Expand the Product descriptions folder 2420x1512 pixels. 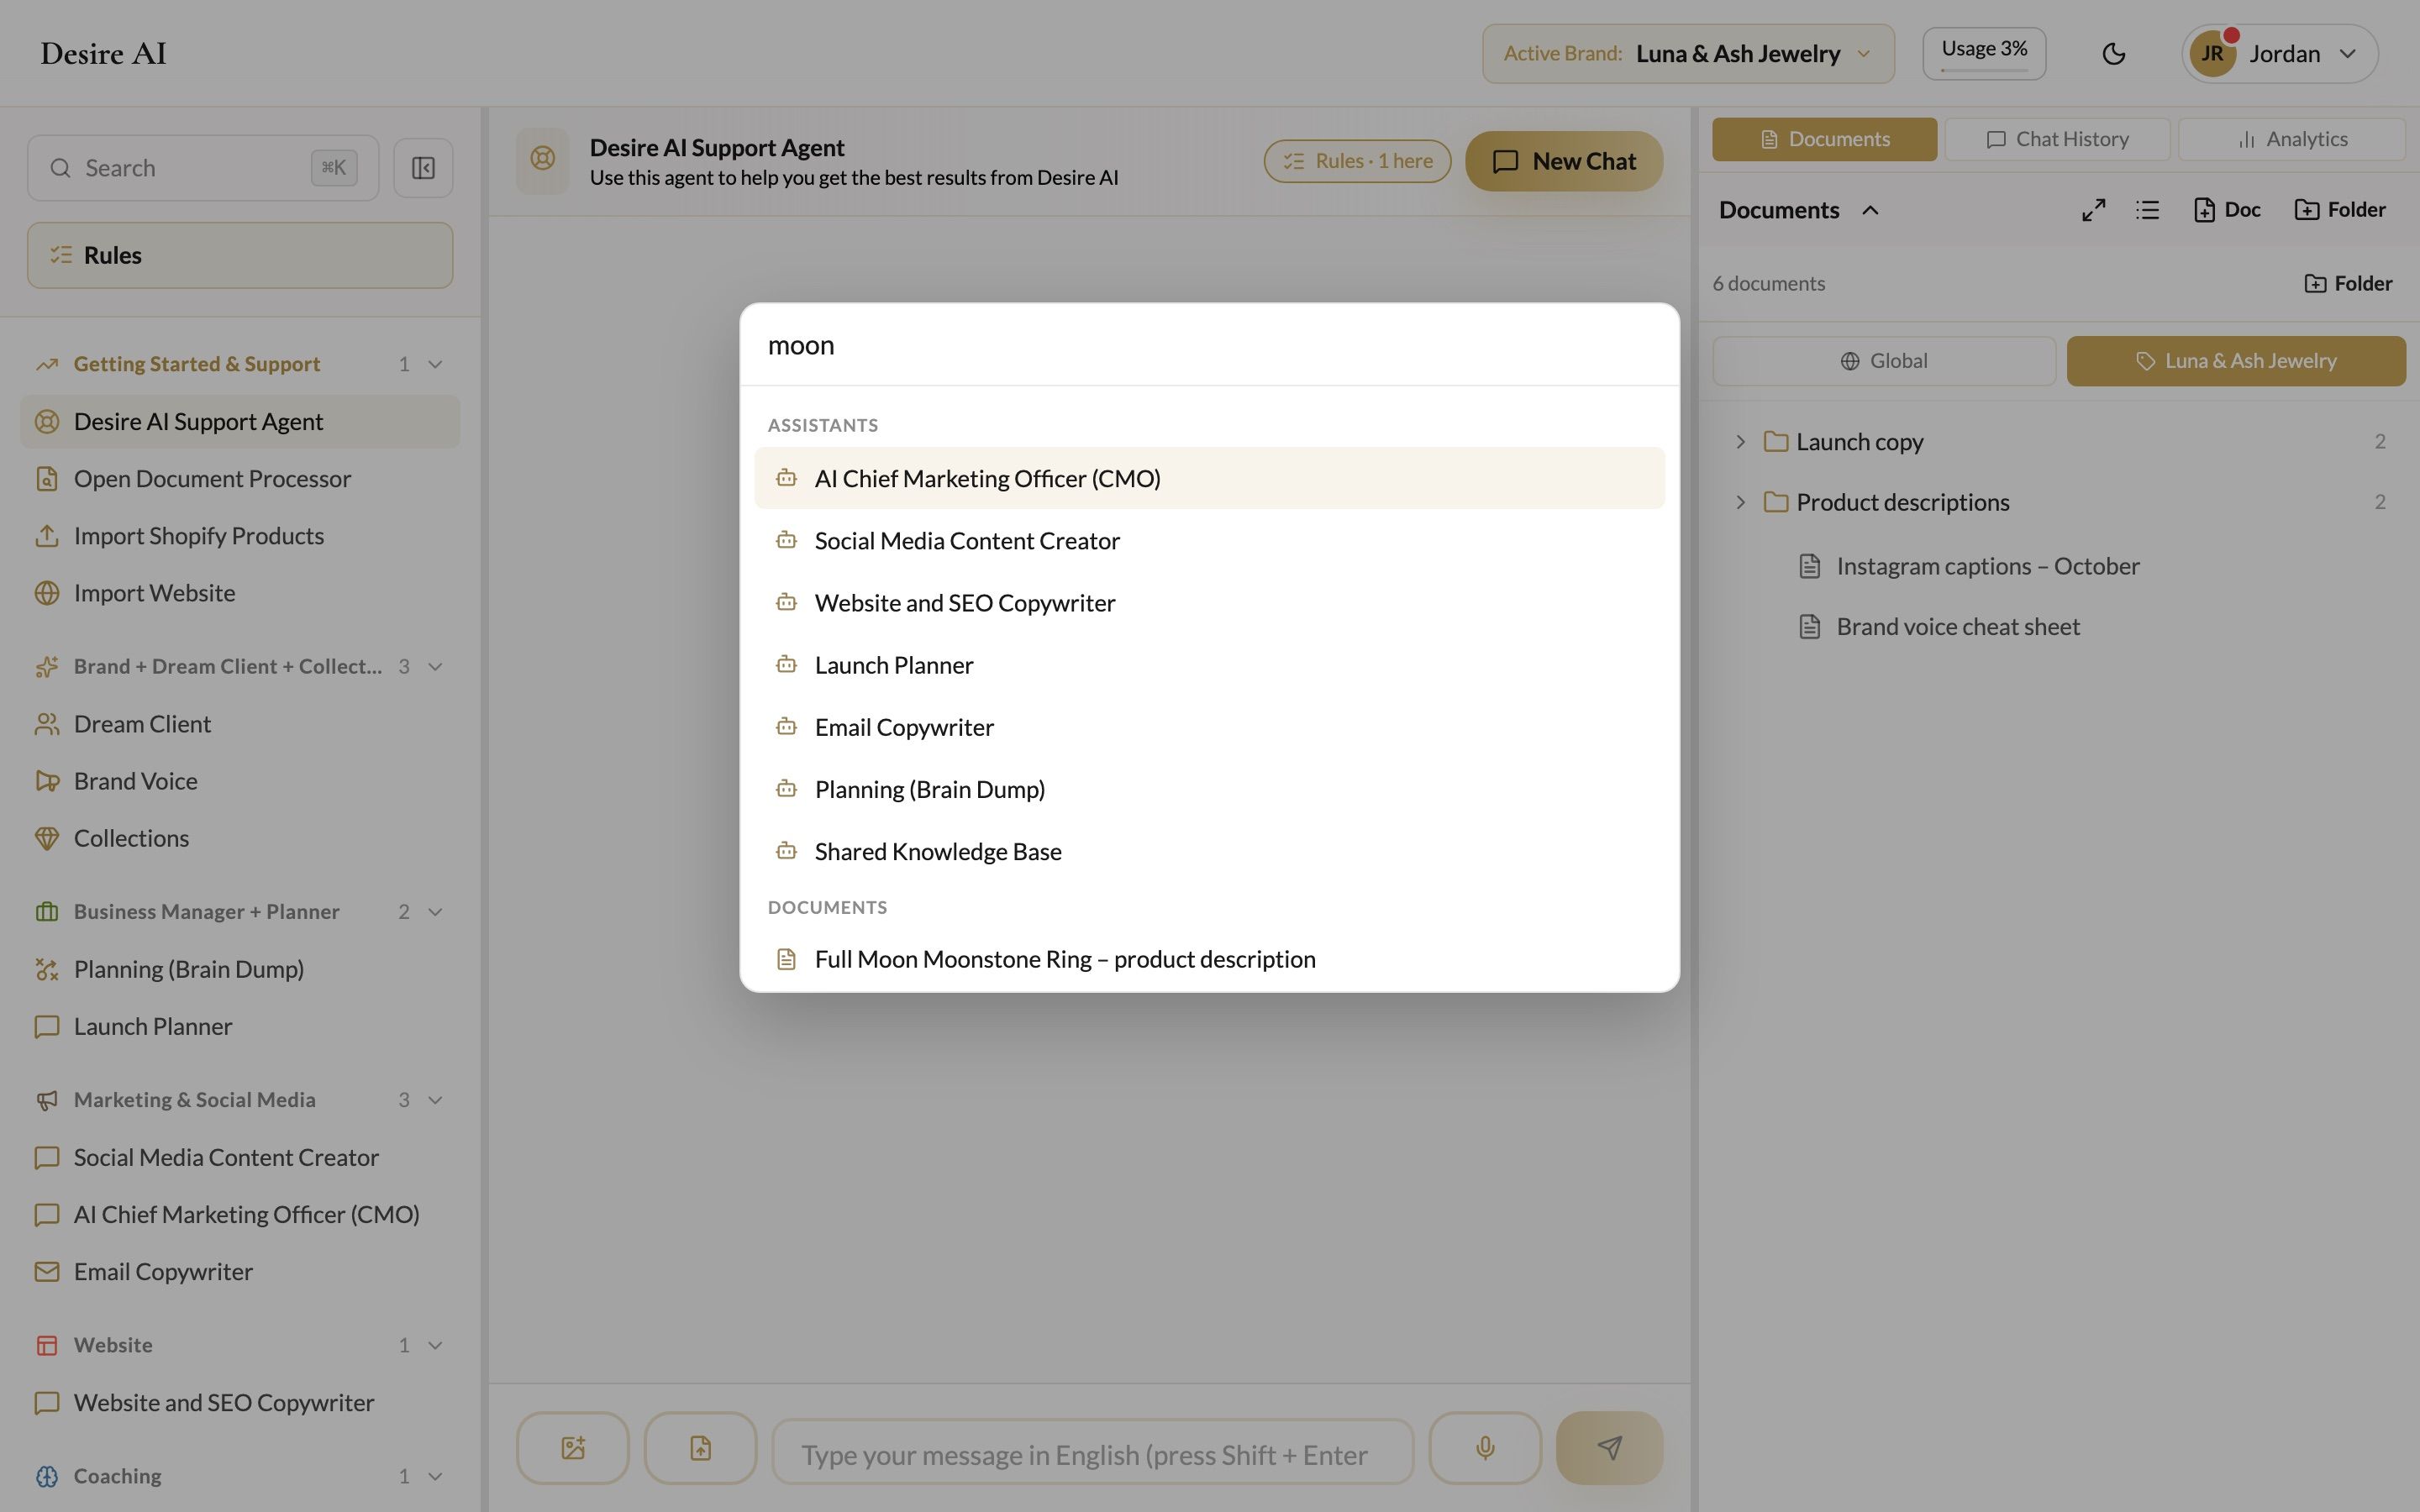(x=1740, y=502)
